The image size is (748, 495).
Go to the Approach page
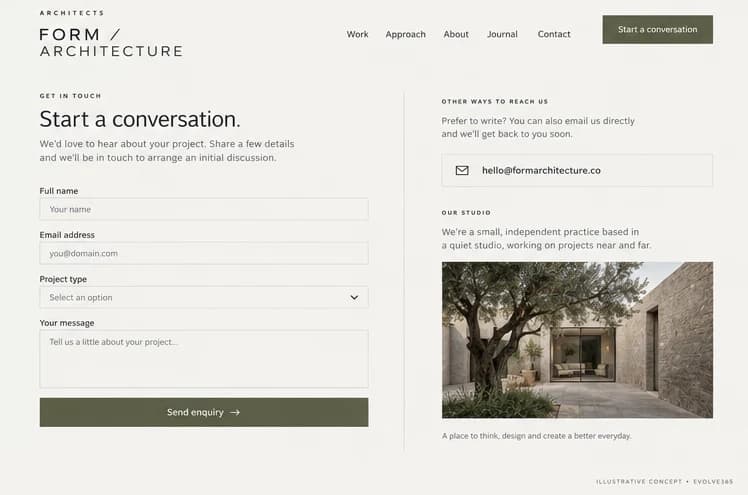pyautogui.click(x=405, y=34)
